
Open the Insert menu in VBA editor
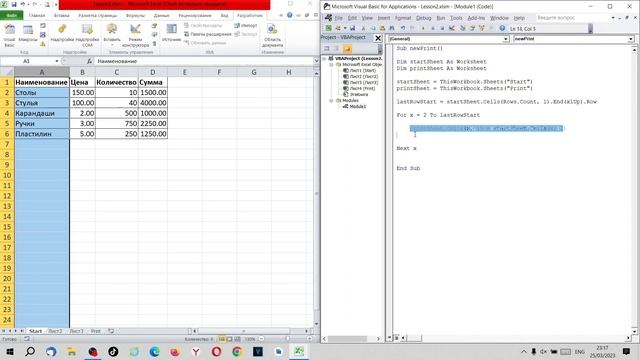384,18
